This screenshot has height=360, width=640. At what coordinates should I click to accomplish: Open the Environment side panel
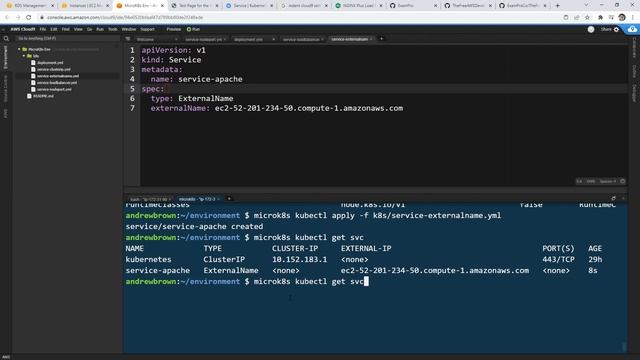pyautogui.click(x=6, y=57)
